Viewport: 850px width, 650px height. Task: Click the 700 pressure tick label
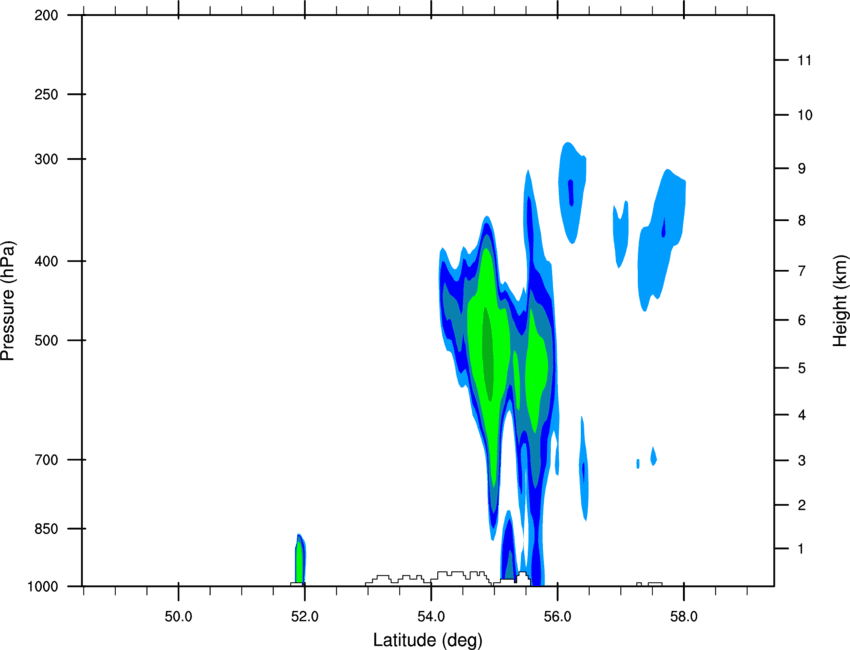(46, 460)
